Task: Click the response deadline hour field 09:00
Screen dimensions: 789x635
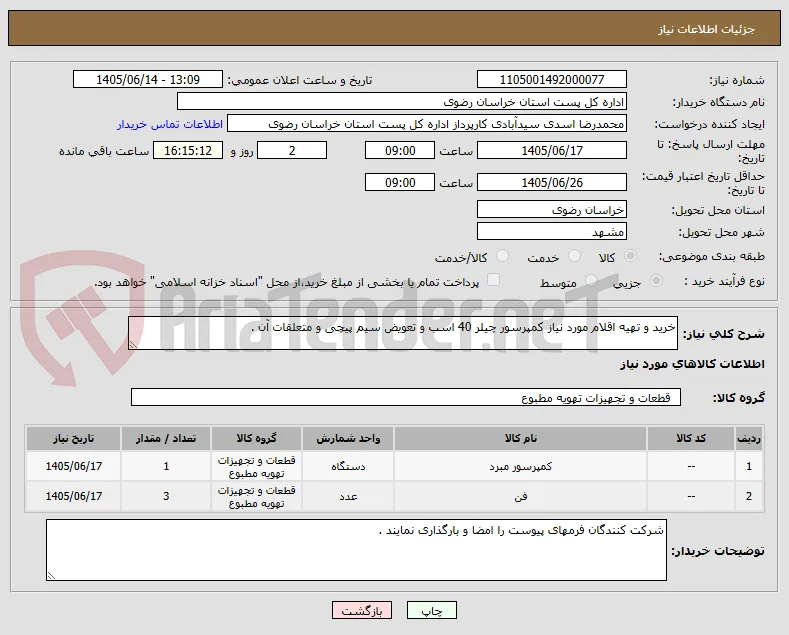Action: 400,150
